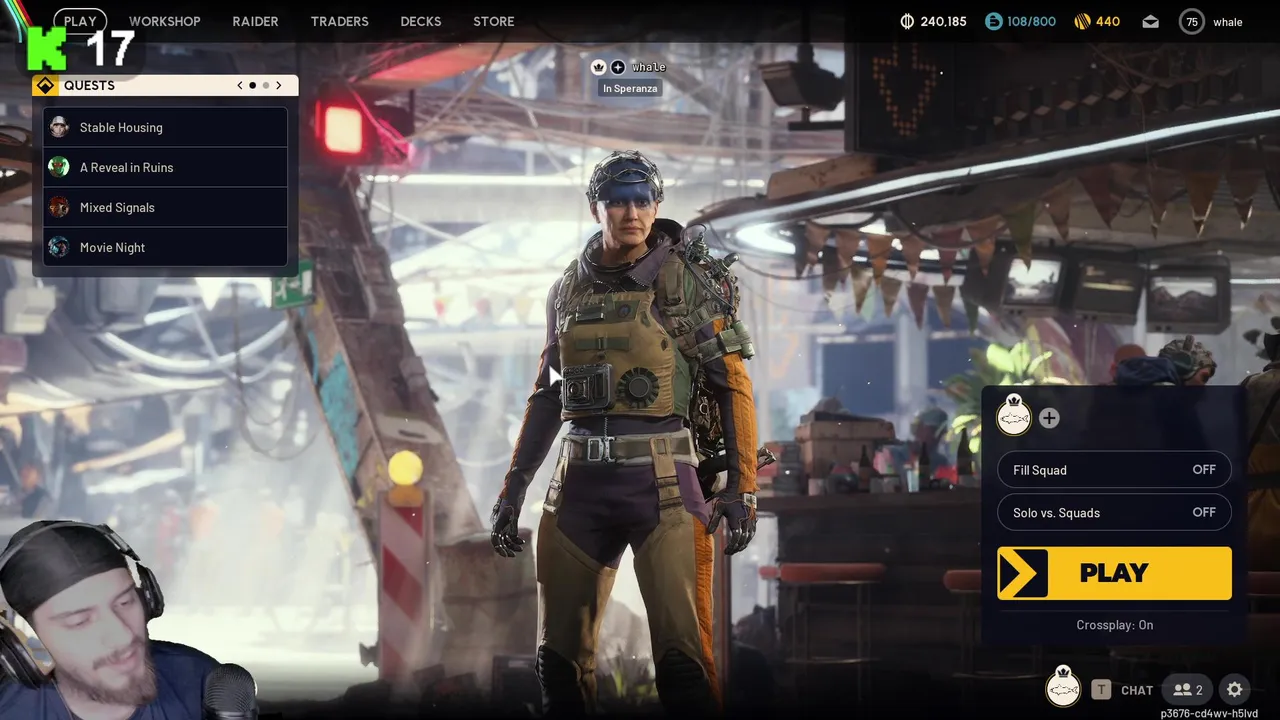This screenshot has height=720, width=1280.
Task: Click Stable Housing quest giver portrait
Action: click(59, 127)
